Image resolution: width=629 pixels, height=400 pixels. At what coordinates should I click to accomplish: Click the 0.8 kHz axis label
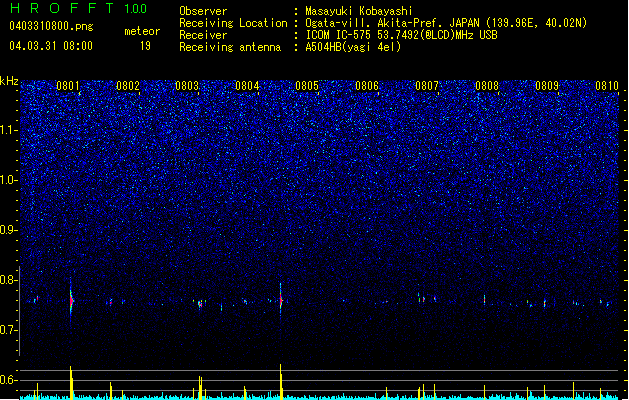click(9, 280)
